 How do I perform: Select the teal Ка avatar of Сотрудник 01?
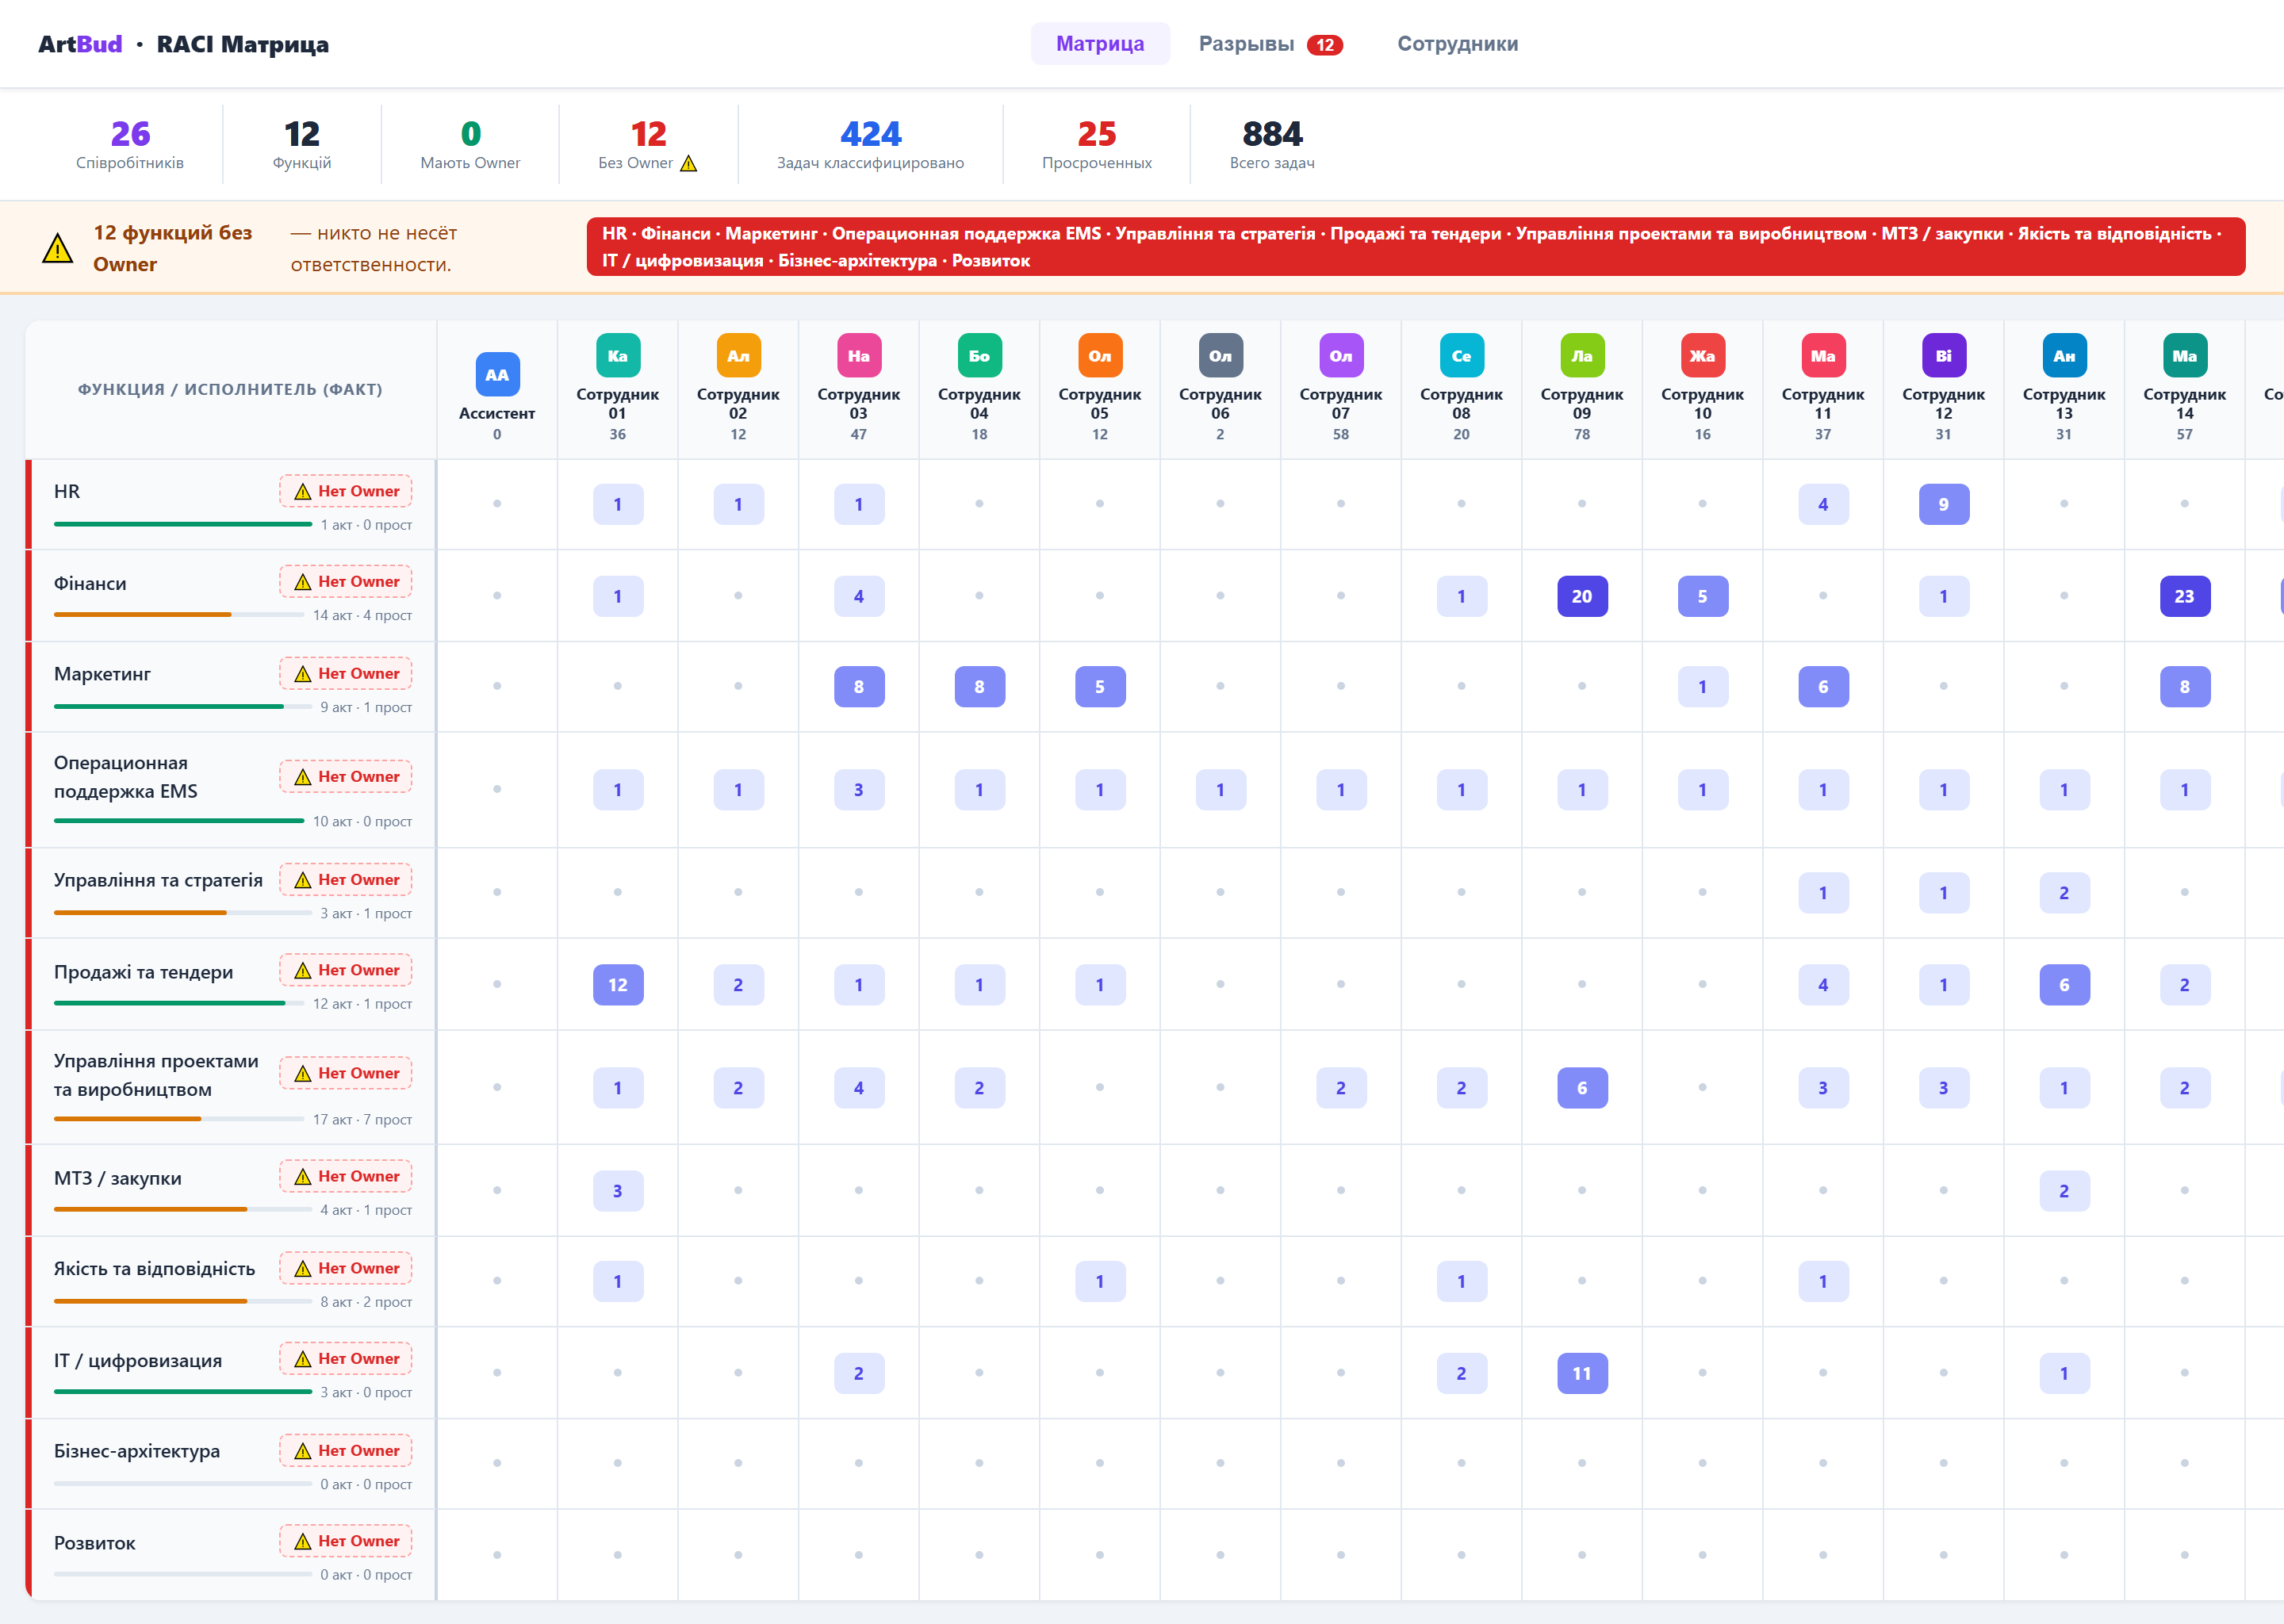[618, 356]
